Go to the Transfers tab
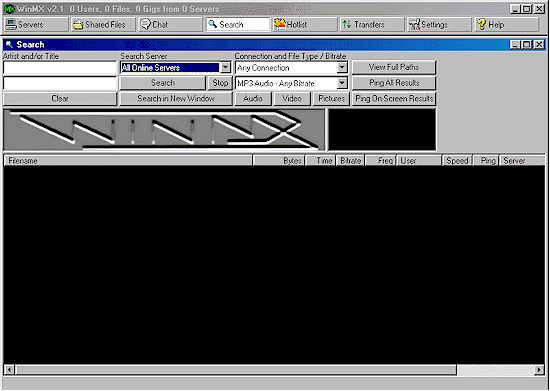The height and width of the screenshot is (391, 550). coord(372,25)
